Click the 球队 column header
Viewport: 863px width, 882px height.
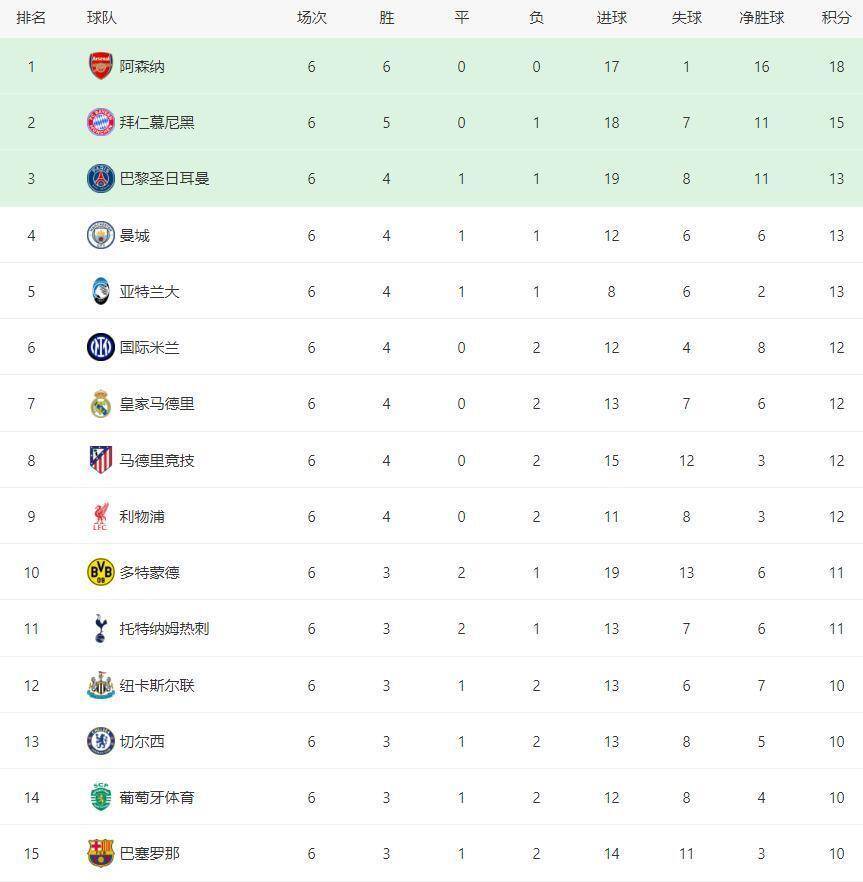(x=101, y=18)
